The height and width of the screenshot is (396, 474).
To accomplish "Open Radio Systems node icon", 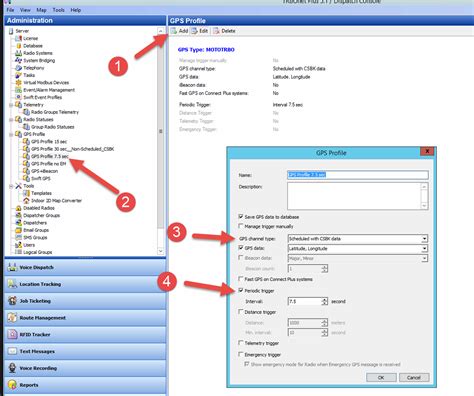I will click(19, 53).
